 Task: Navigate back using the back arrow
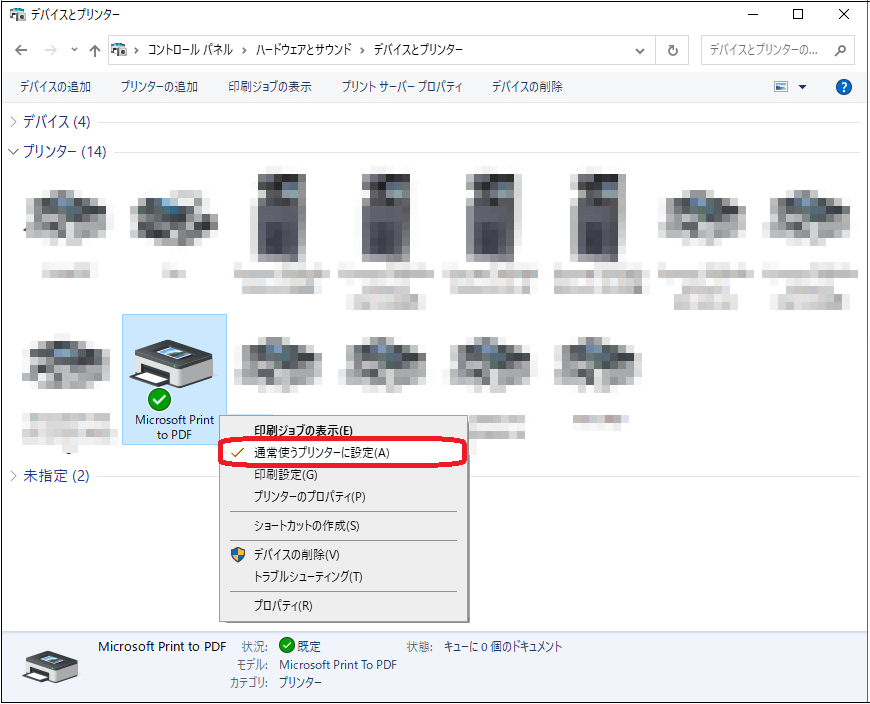tap(22, 50)
